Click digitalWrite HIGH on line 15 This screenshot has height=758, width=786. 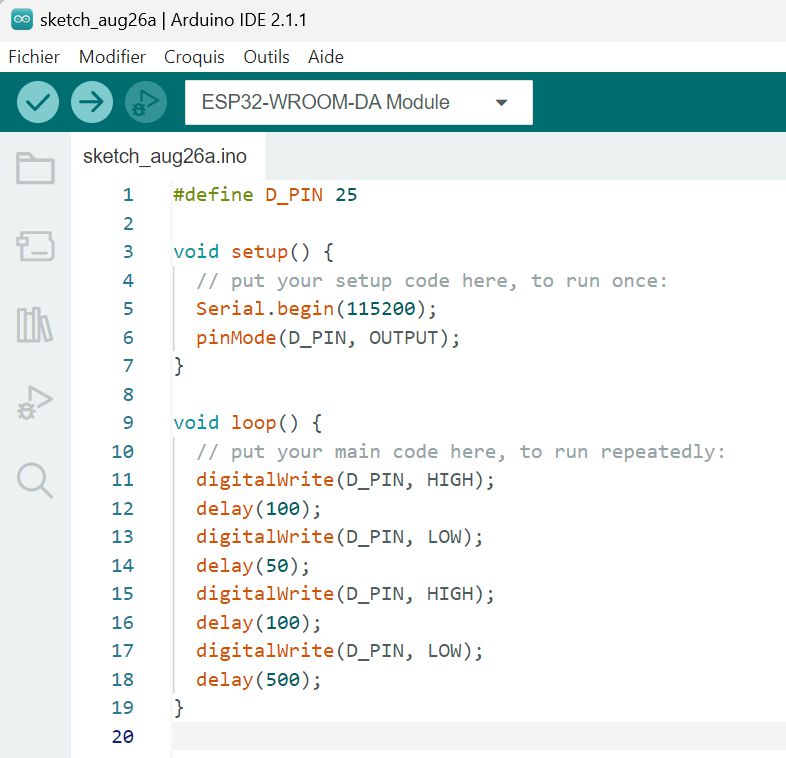[x=345, y=594]
